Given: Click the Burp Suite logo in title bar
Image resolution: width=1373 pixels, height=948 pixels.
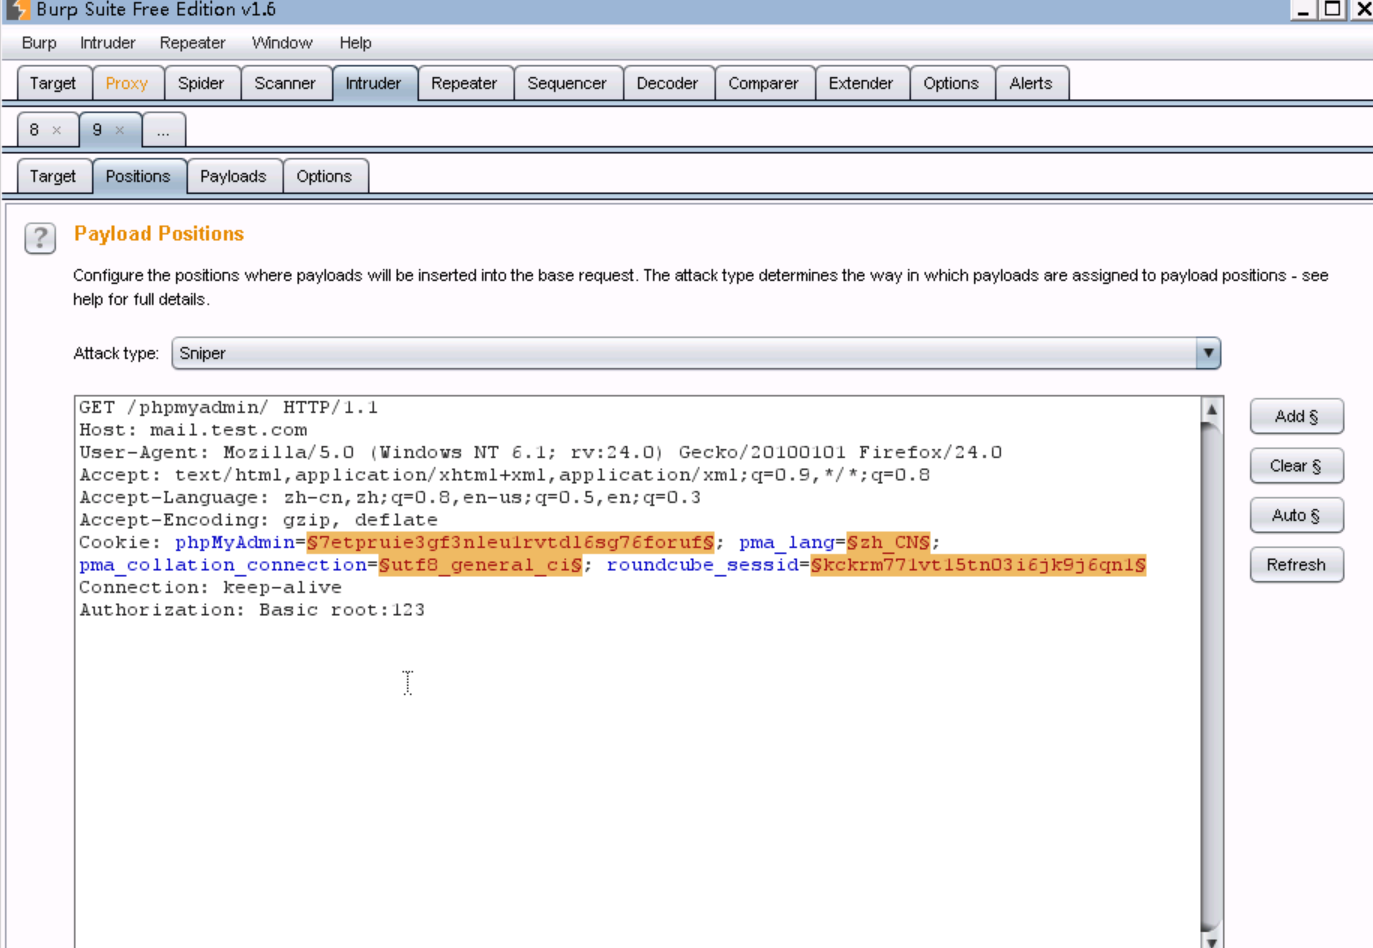Looking at the screenshot, I should [x=18, y=10].
